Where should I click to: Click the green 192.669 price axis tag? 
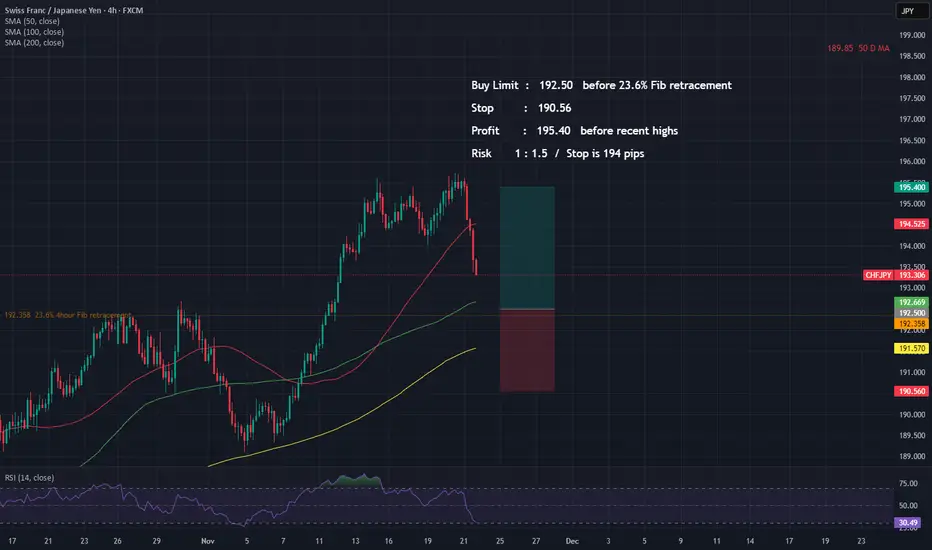pos(911,302)
